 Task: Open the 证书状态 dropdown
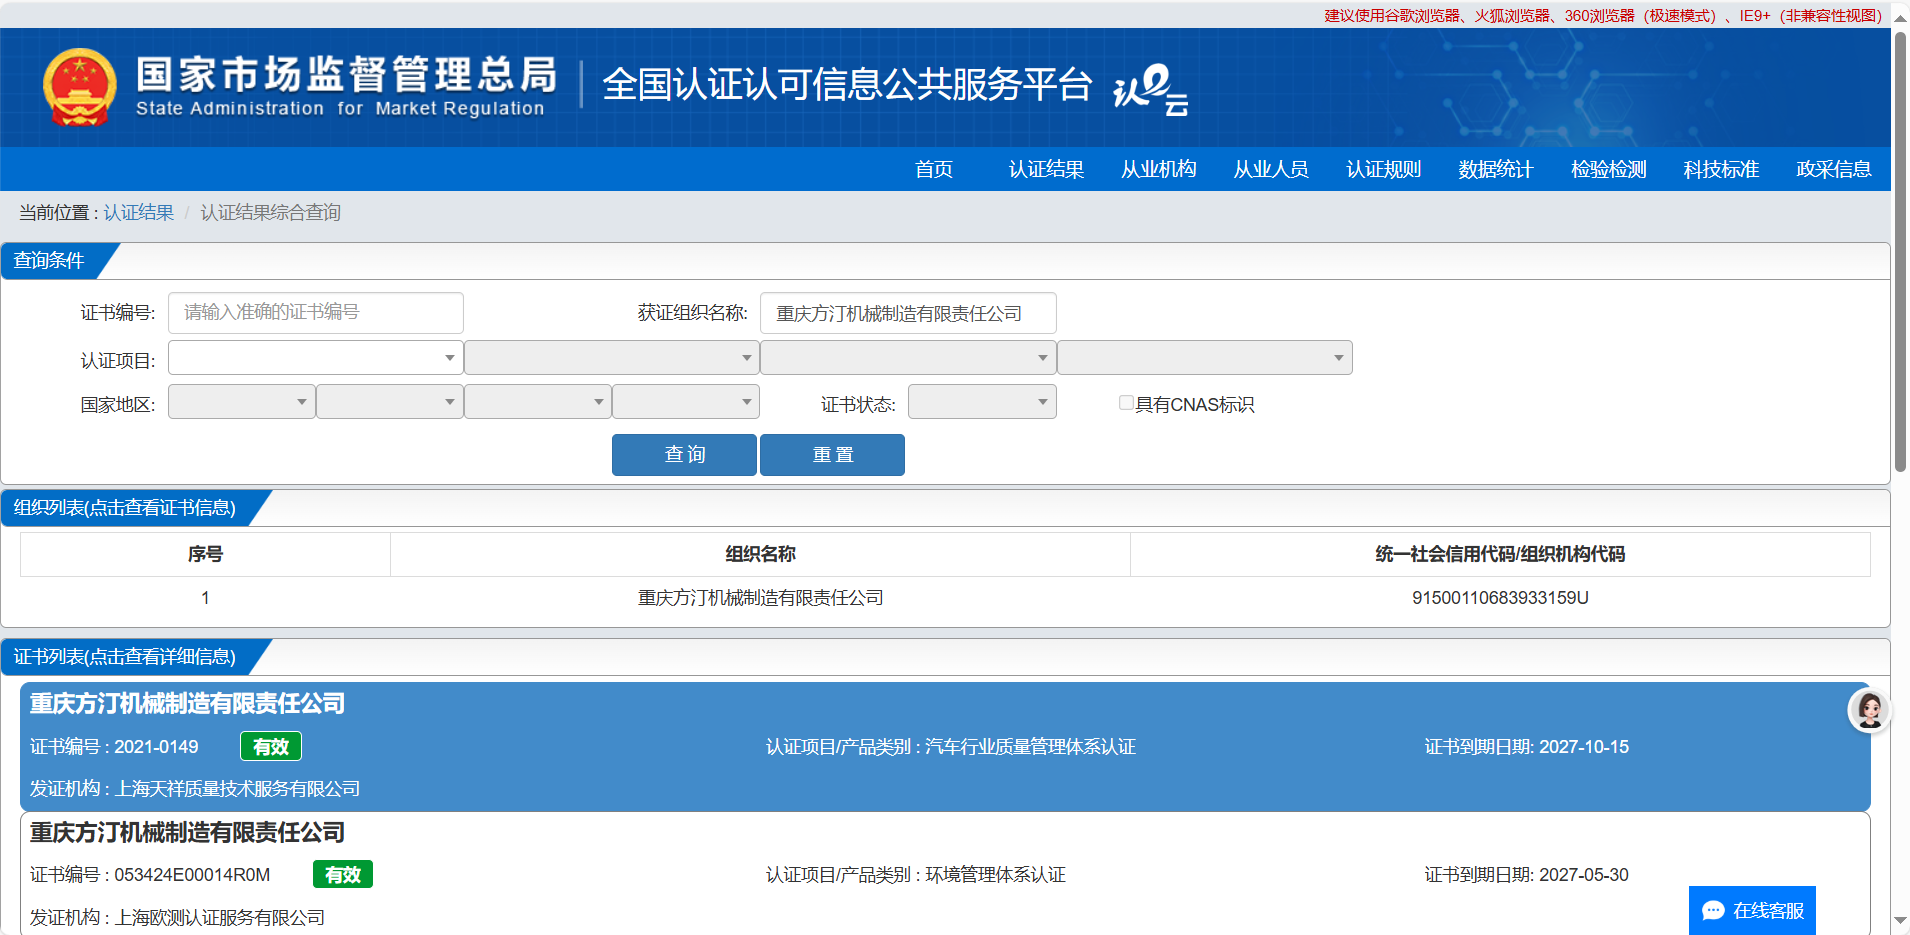(x=982, y=402)
